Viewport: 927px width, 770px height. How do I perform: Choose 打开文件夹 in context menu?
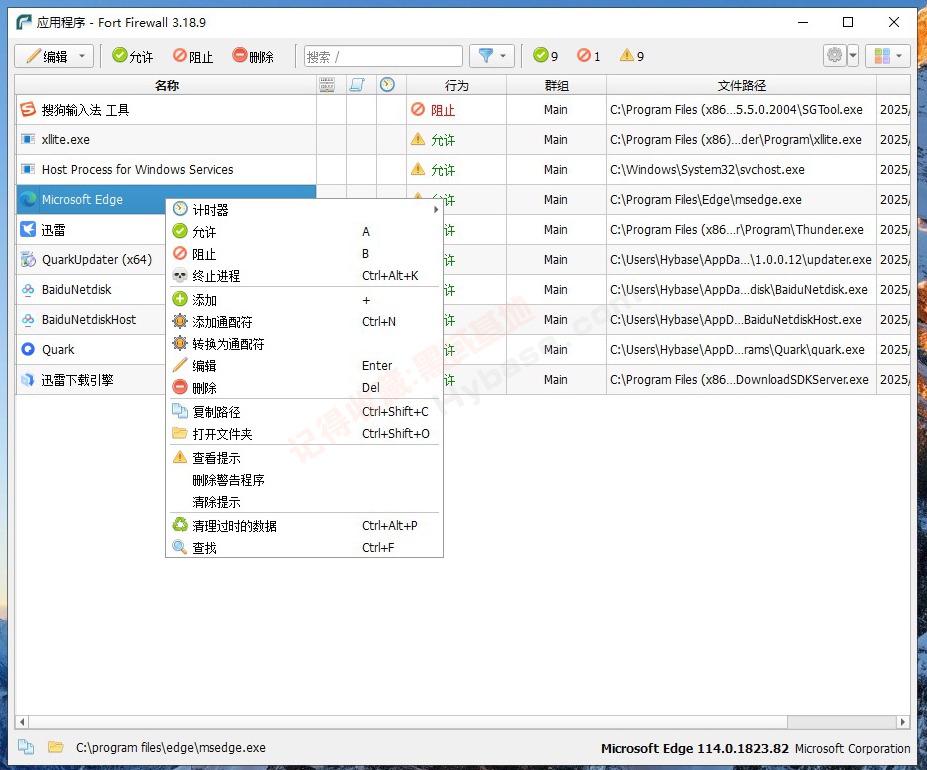(304, 433)
